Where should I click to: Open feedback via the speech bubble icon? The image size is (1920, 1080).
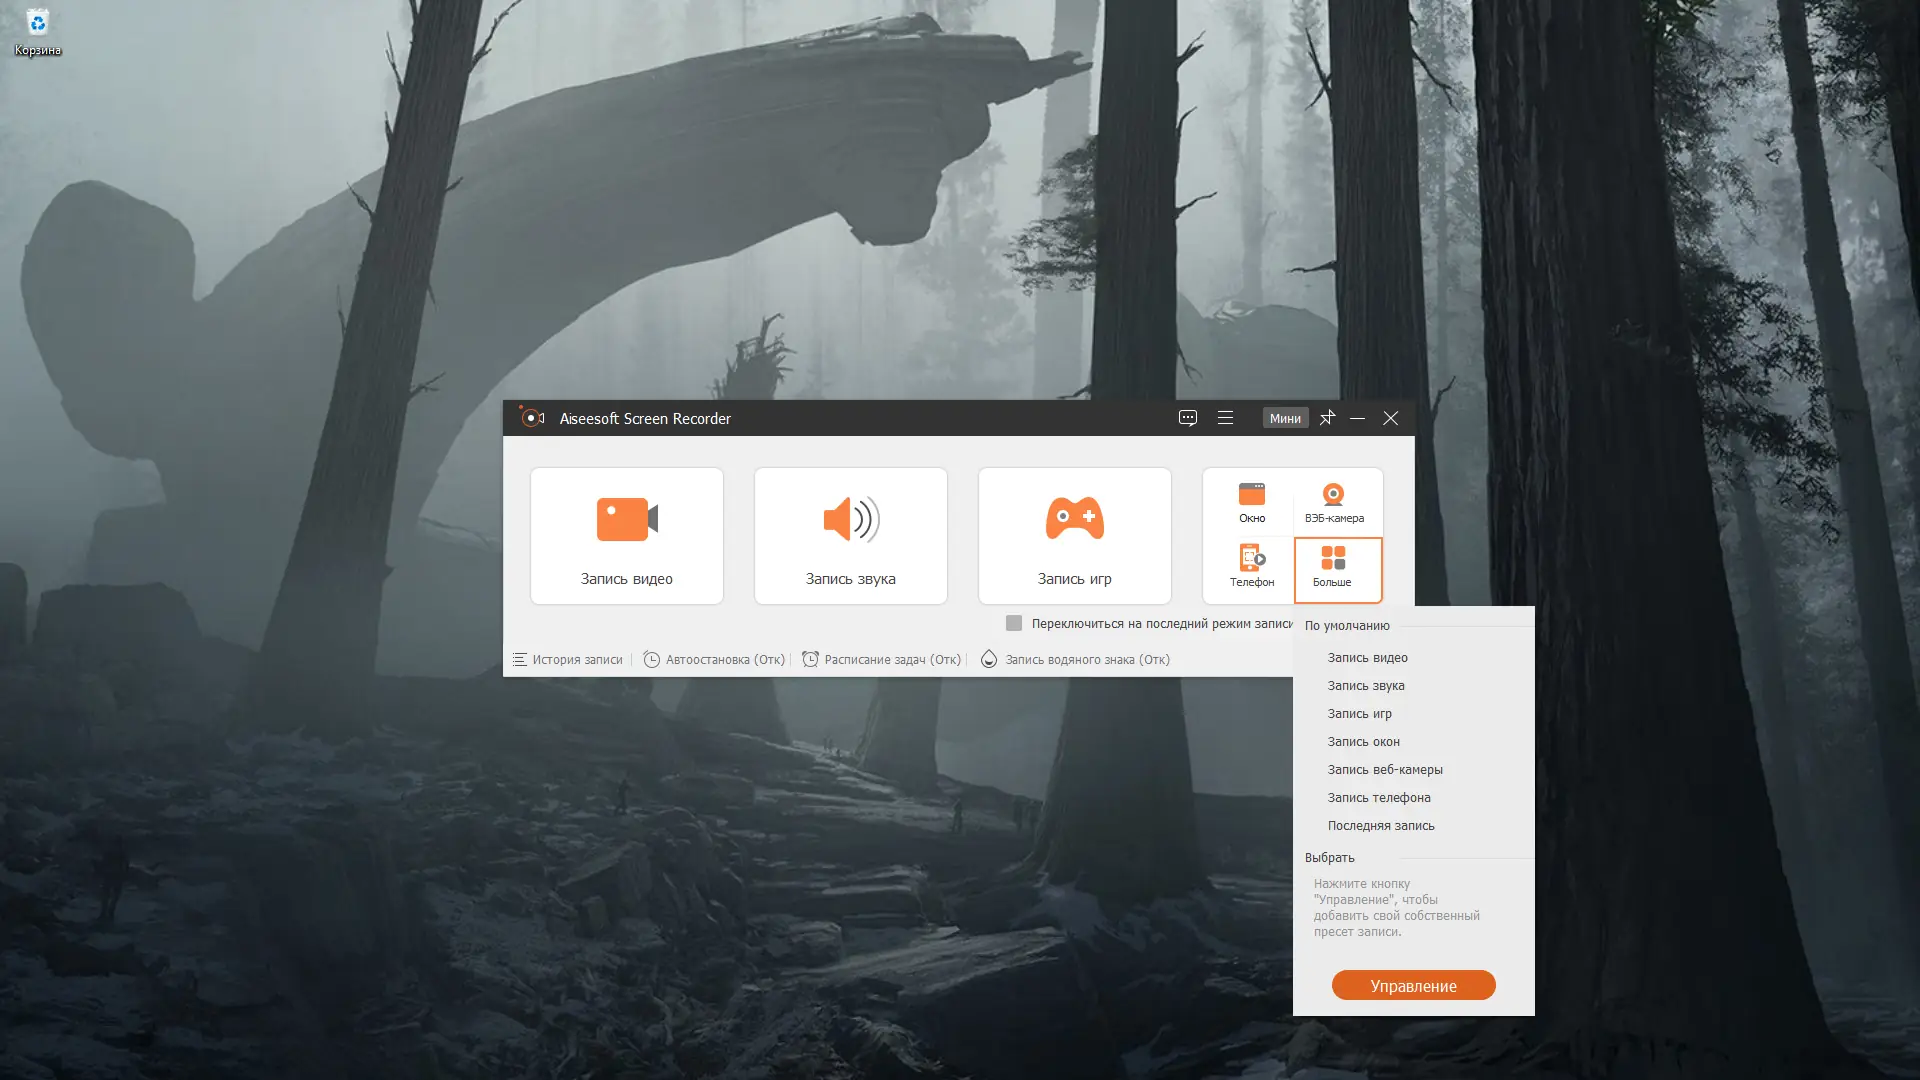click(1188, 418)
